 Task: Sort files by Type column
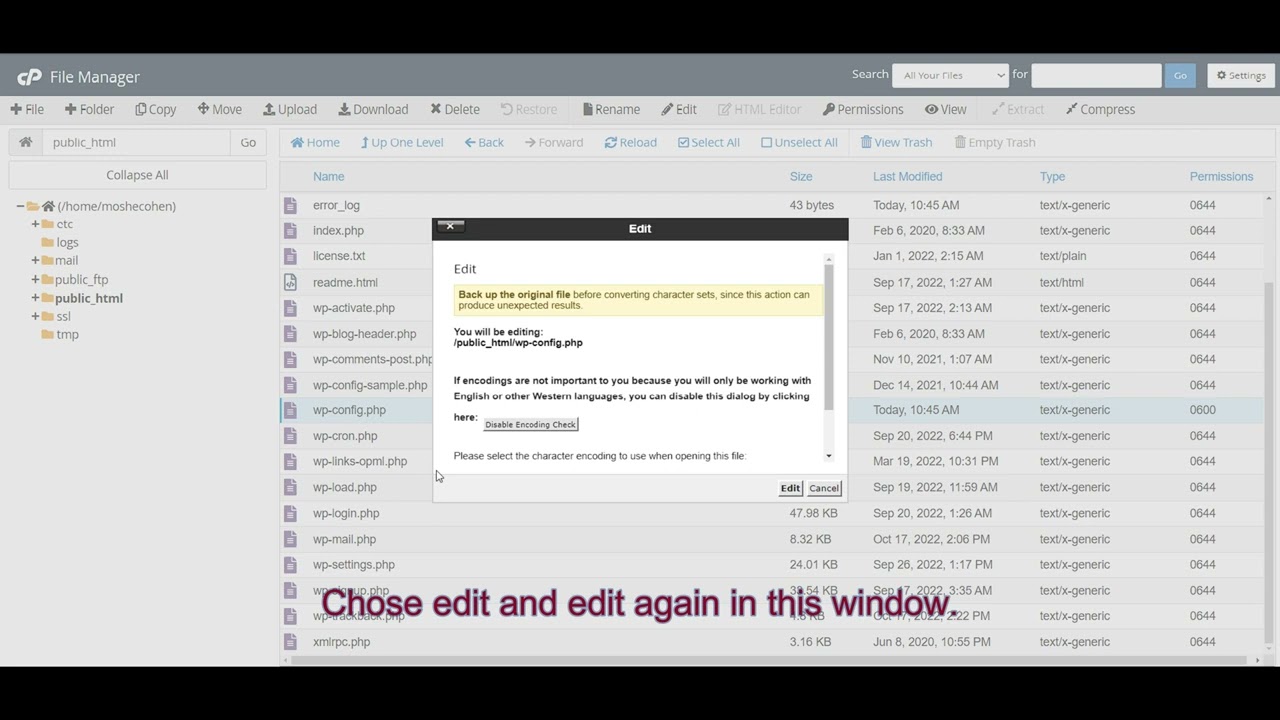pos(1052,177)
